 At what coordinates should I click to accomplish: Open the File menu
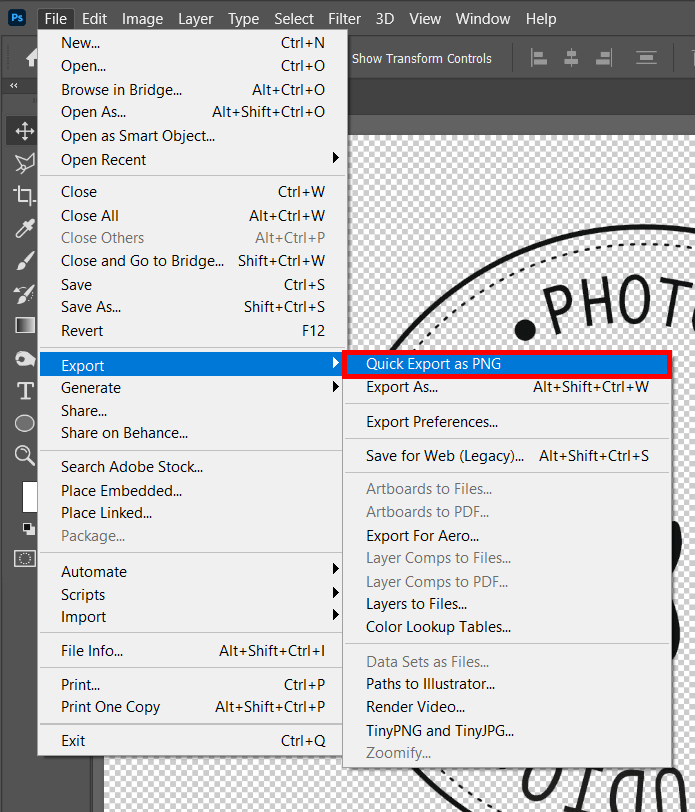[55, 19]
